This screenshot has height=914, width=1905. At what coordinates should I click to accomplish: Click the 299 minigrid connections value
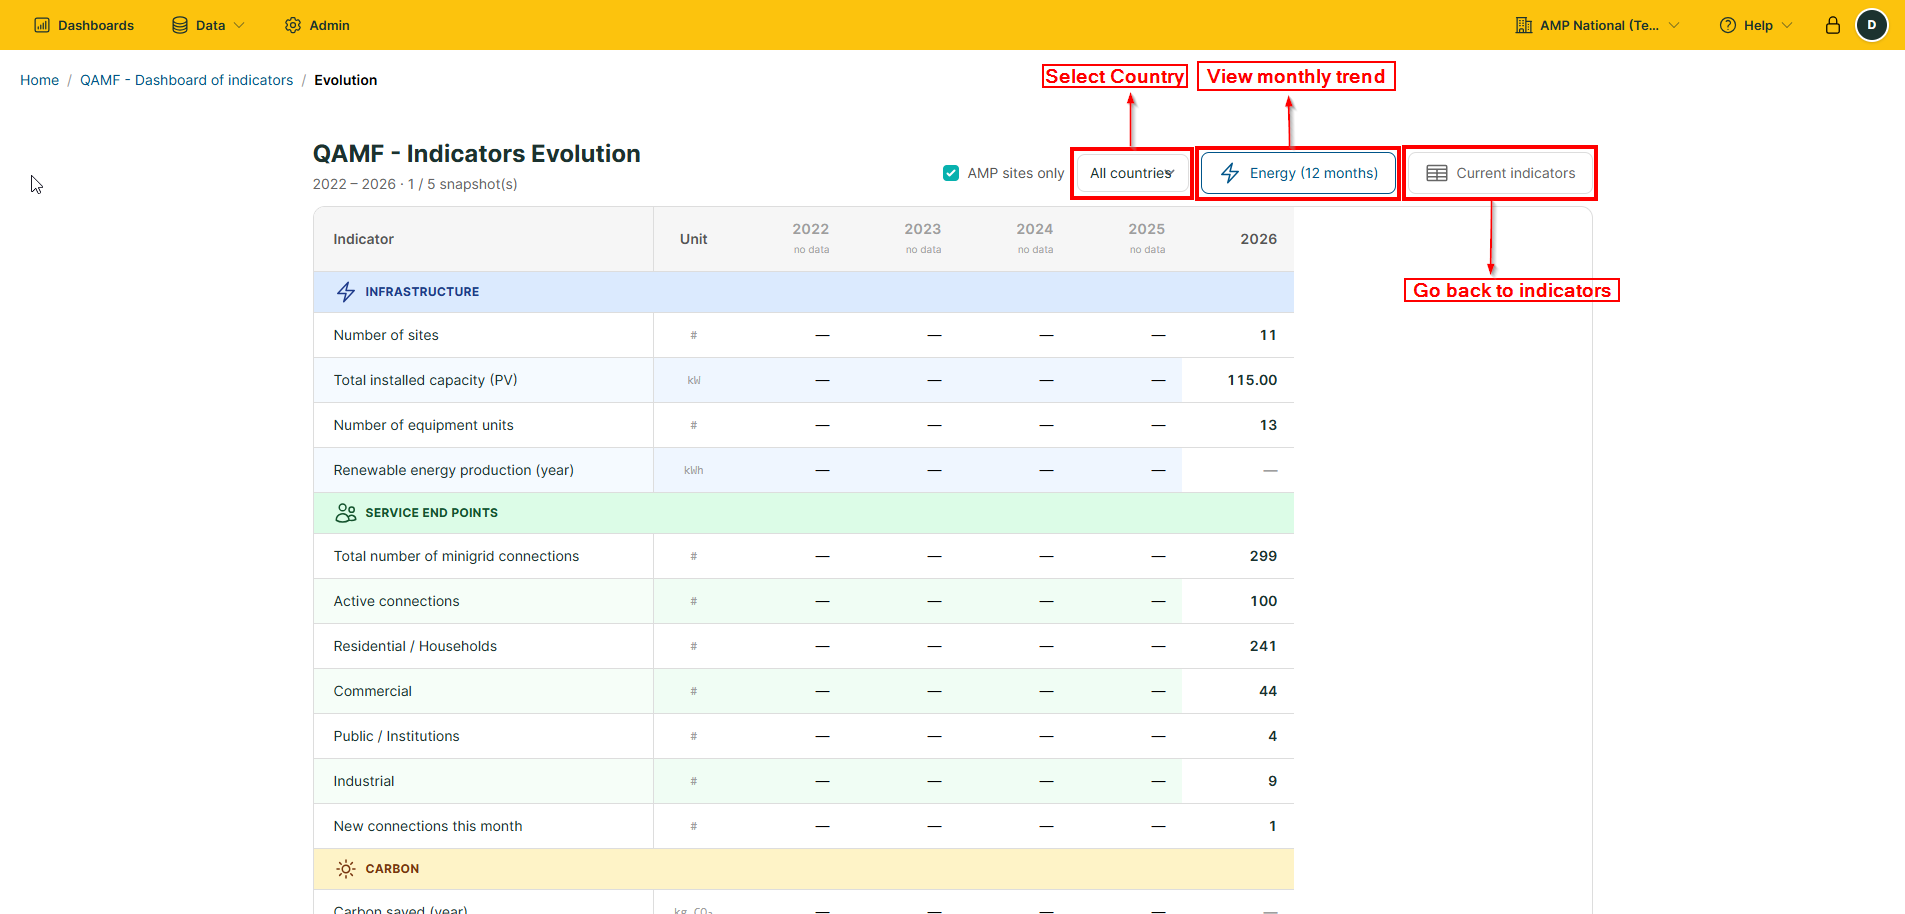coord(1263,556)
